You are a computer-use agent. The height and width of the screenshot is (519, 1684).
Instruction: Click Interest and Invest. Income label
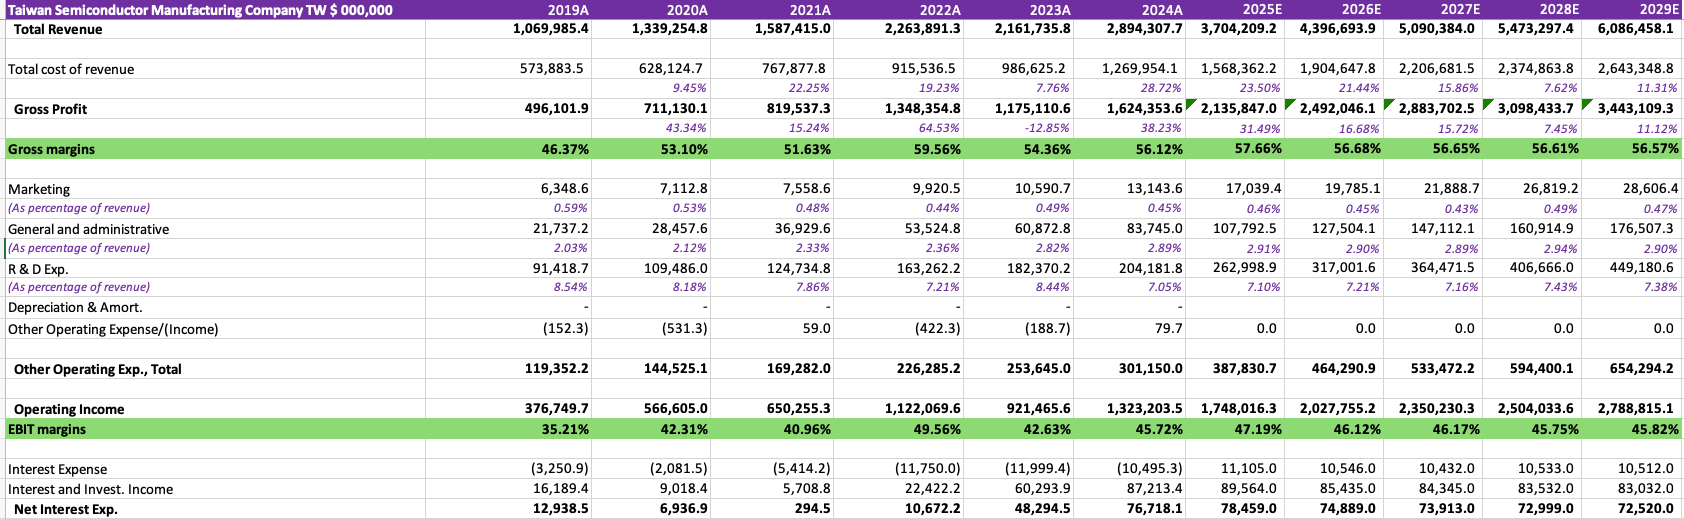90,489
